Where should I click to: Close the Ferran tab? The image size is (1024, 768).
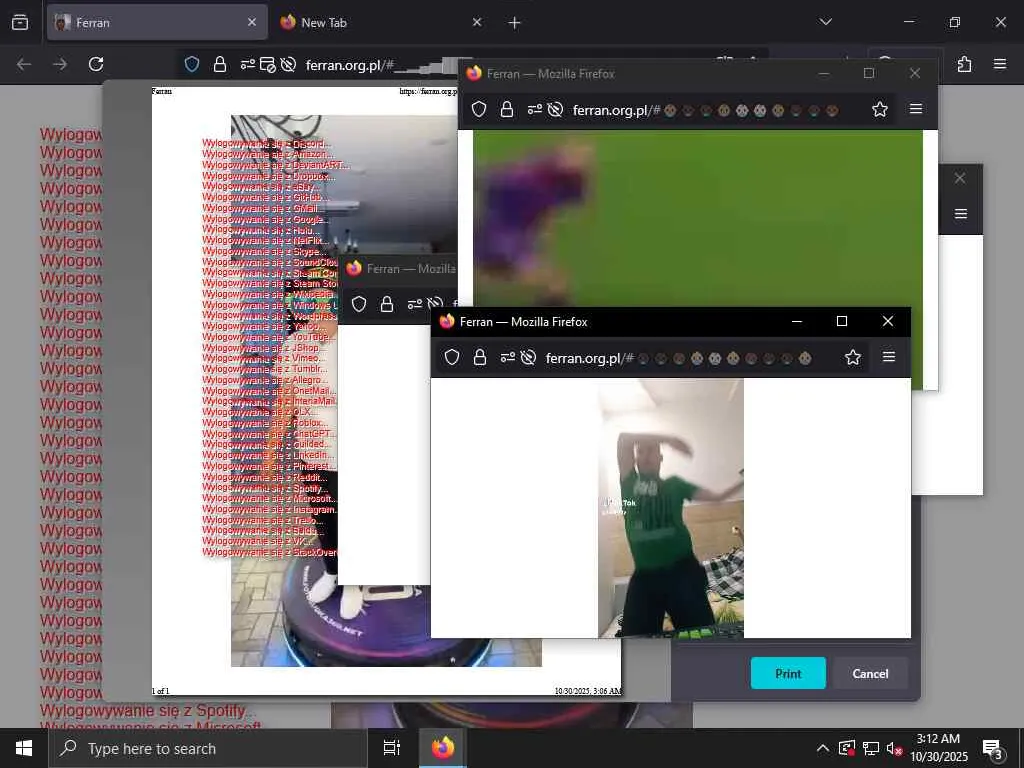pos(252,22)
